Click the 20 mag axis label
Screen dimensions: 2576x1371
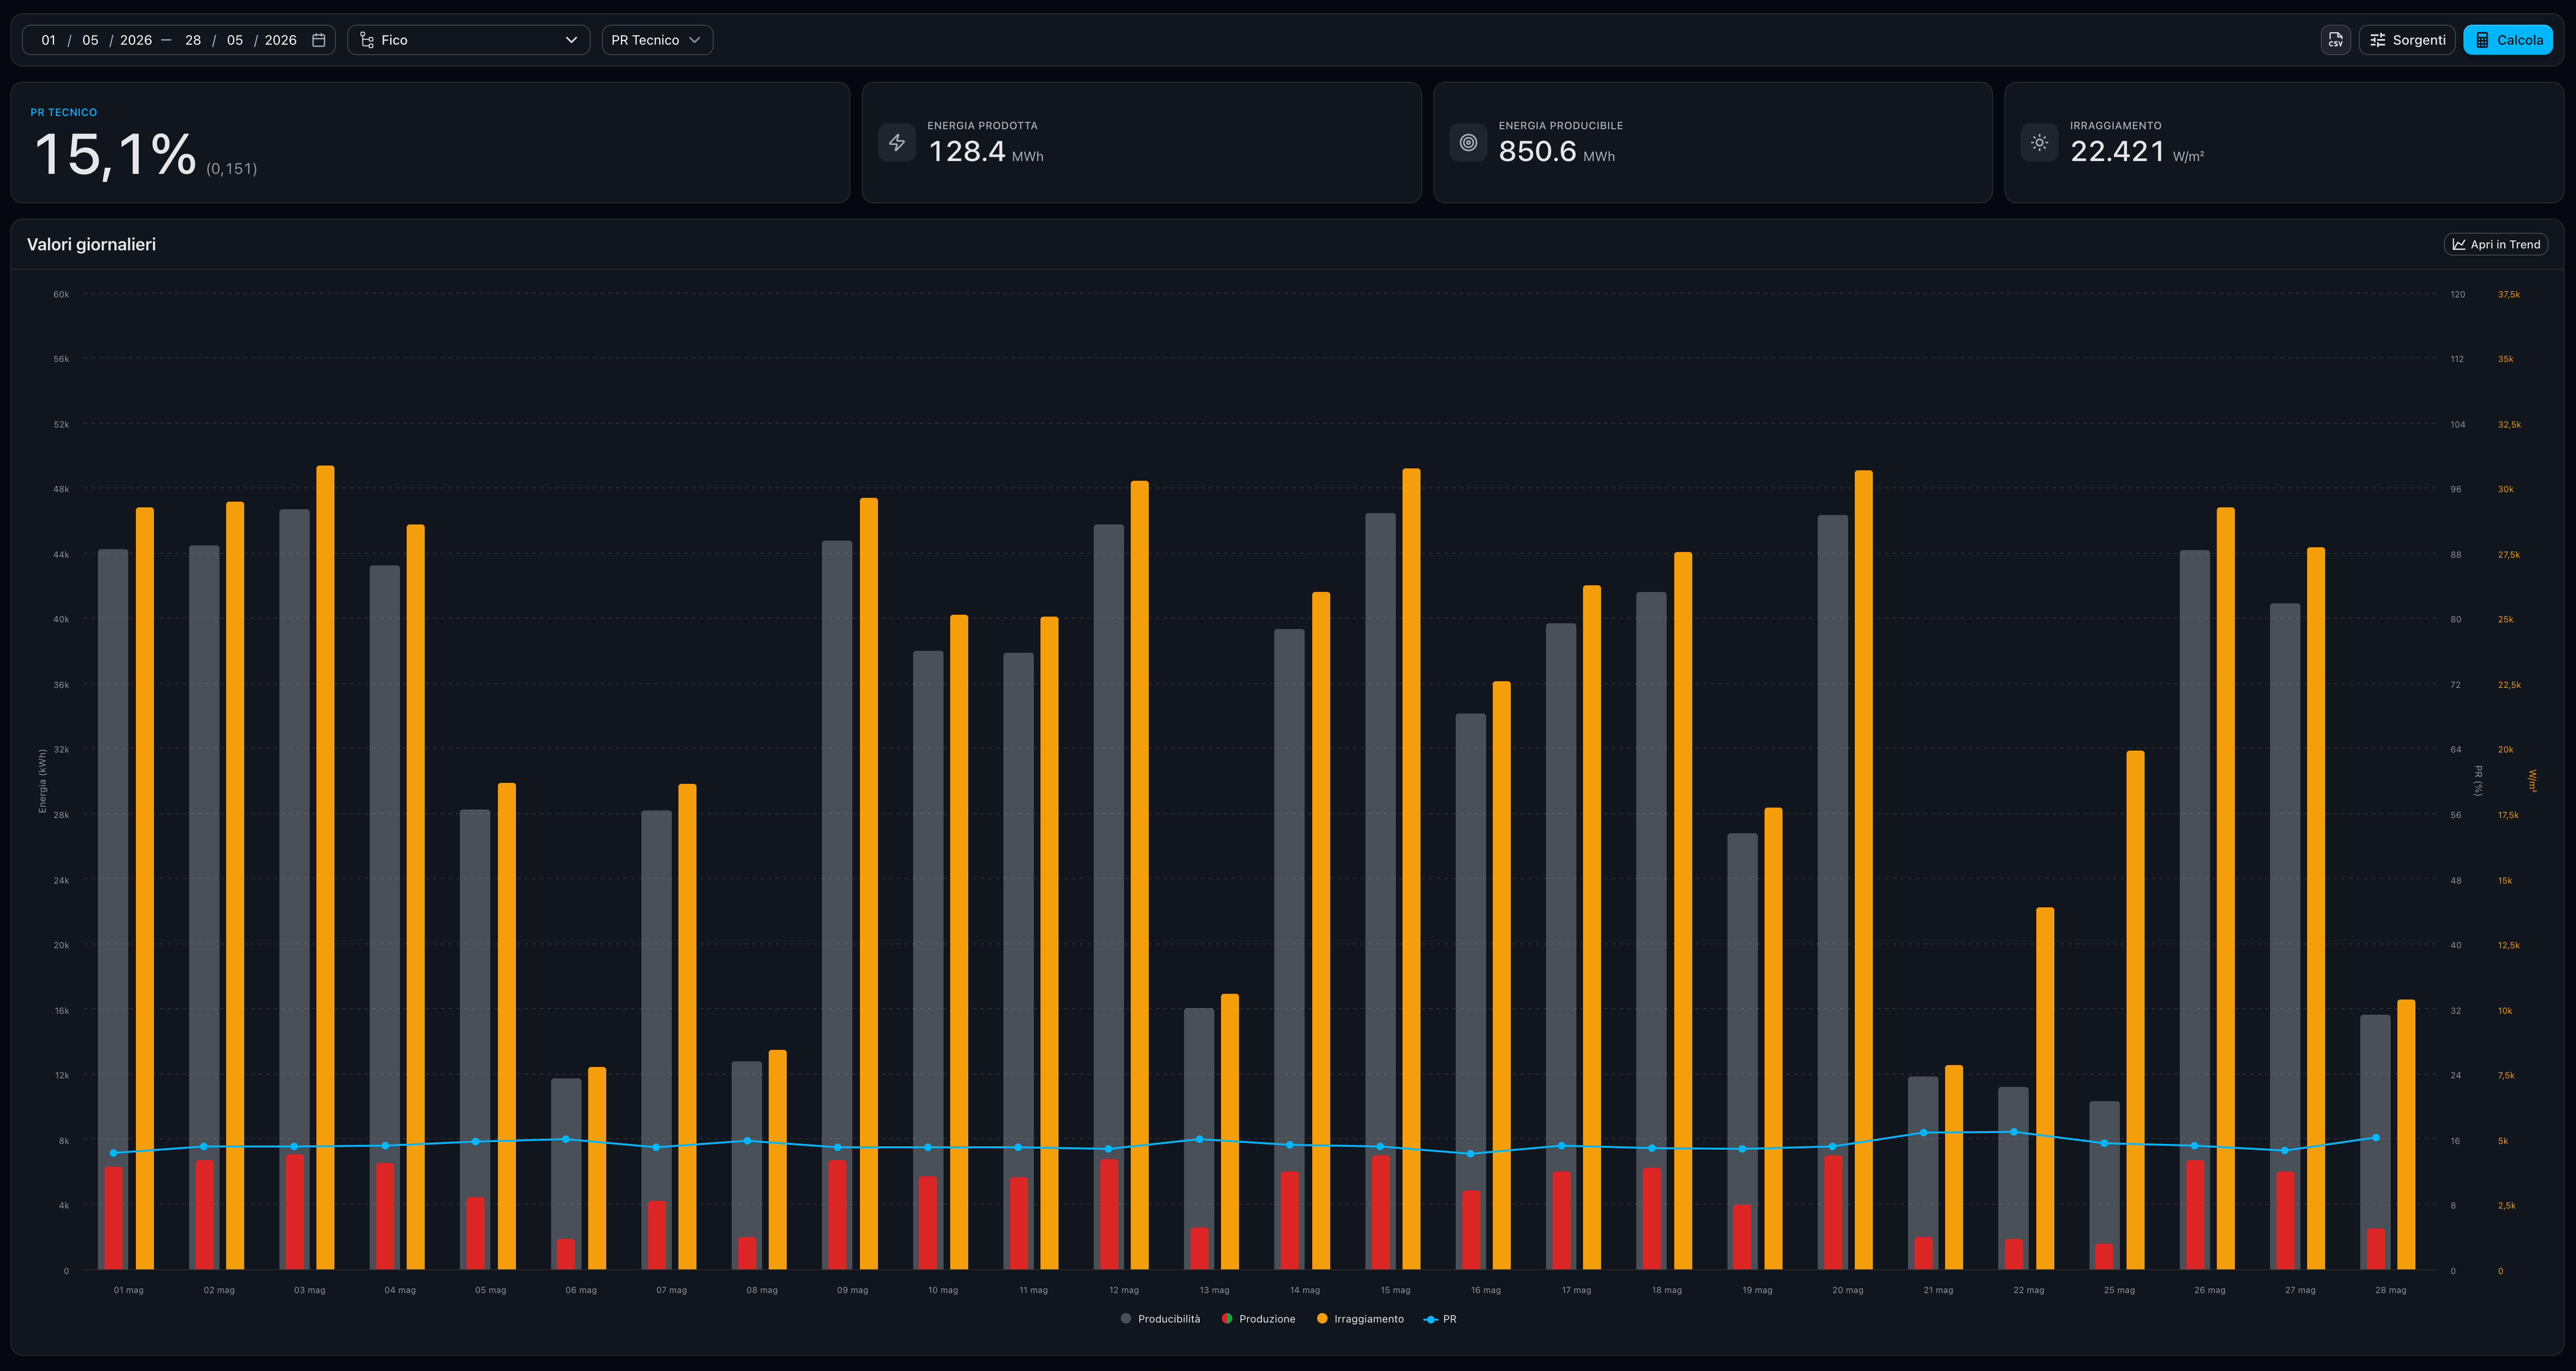point(1848,1290)
